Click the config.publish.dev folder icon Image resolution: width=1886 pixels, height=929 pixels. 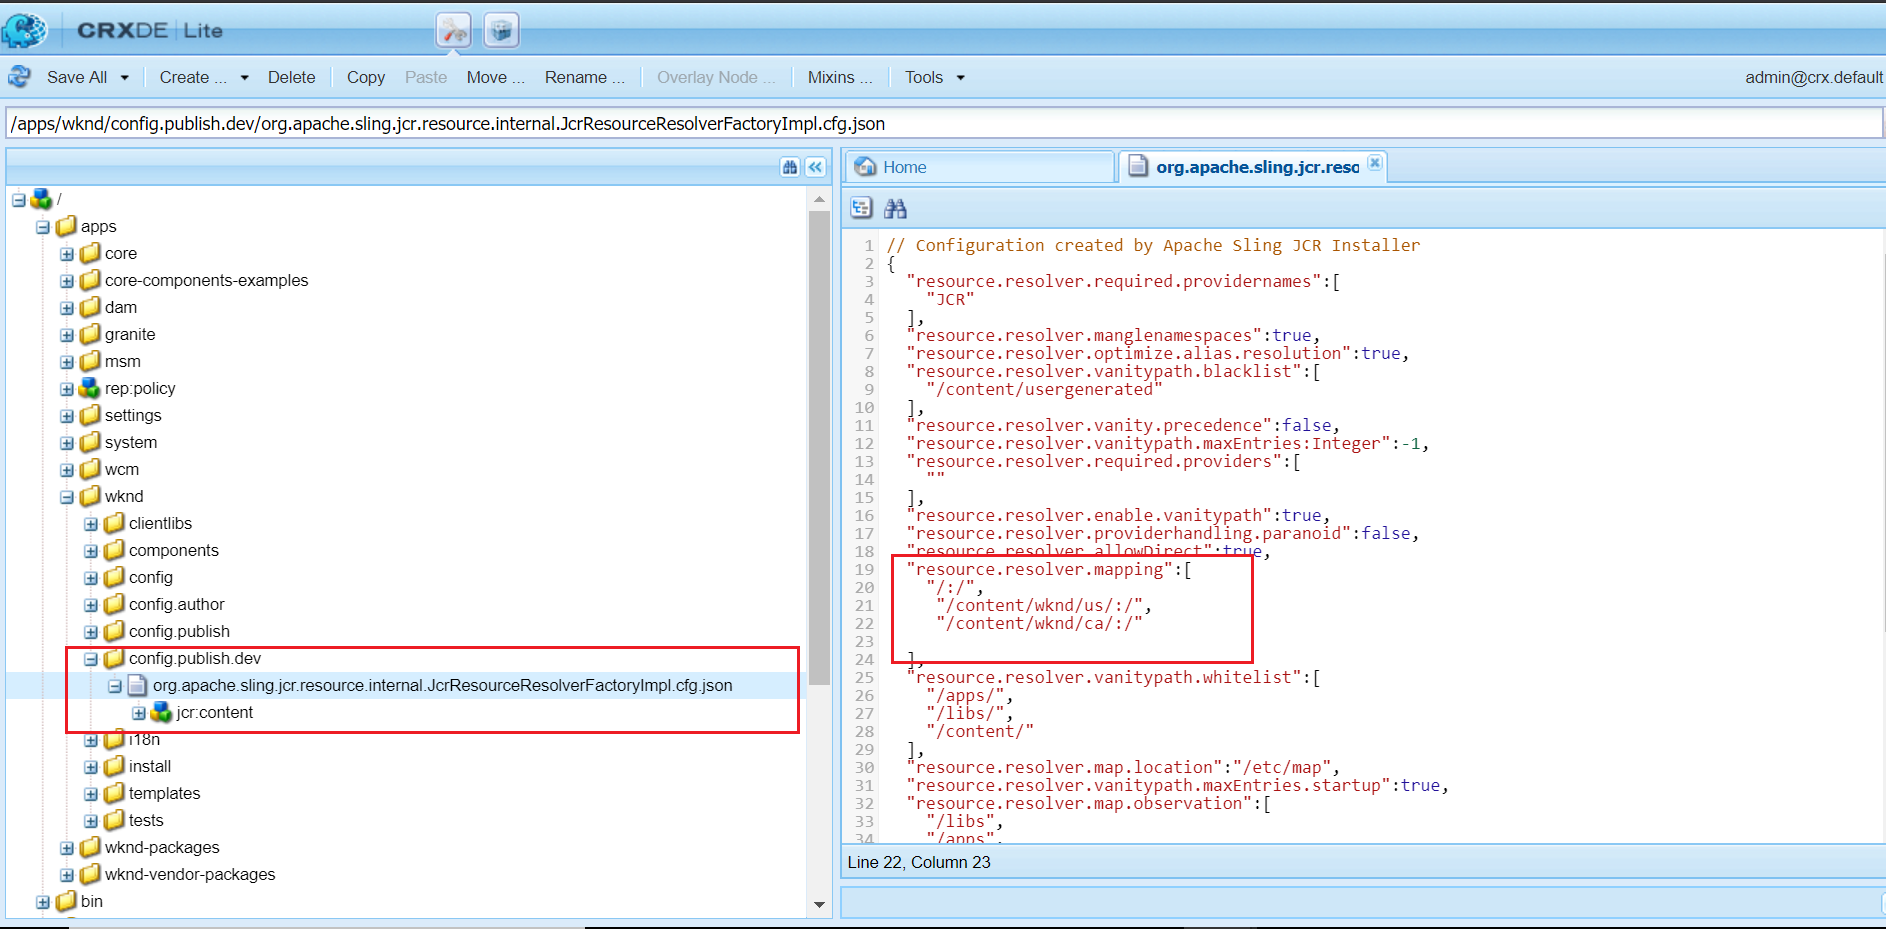click(115, 658)
